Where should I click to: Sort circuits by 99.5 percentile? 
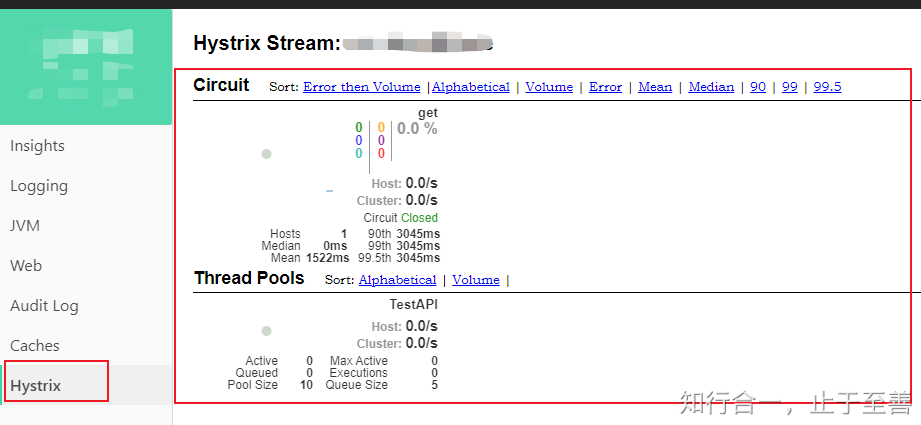pos(828,87)
